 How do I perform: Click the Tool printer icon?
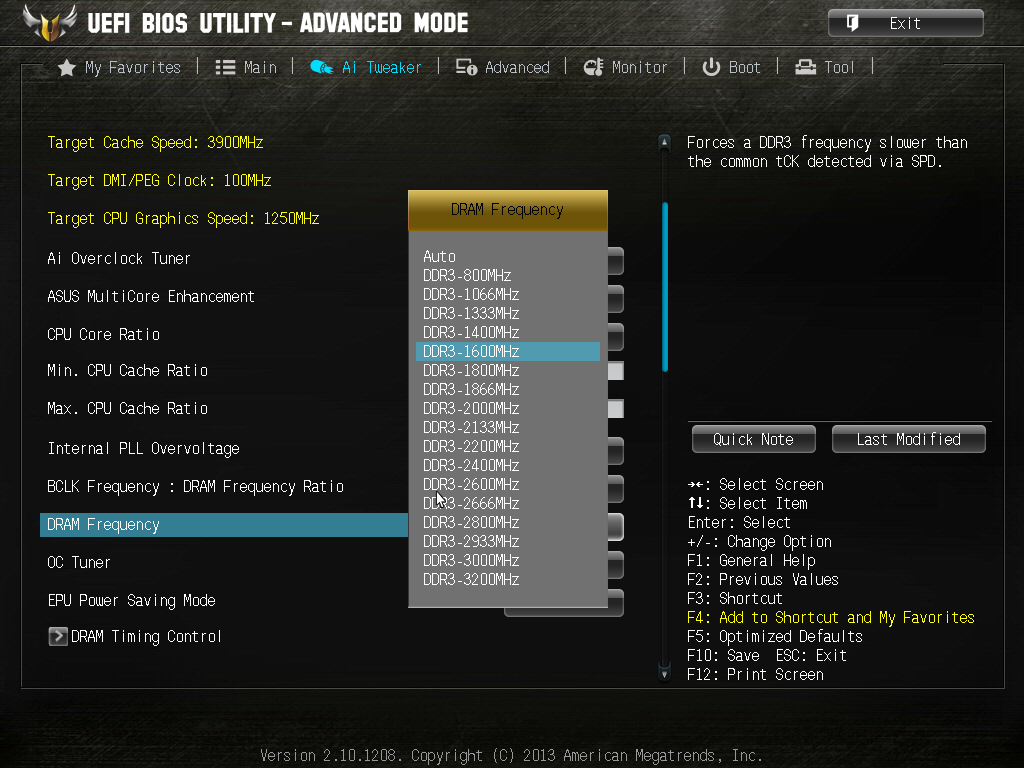click(x=806, y=67)
